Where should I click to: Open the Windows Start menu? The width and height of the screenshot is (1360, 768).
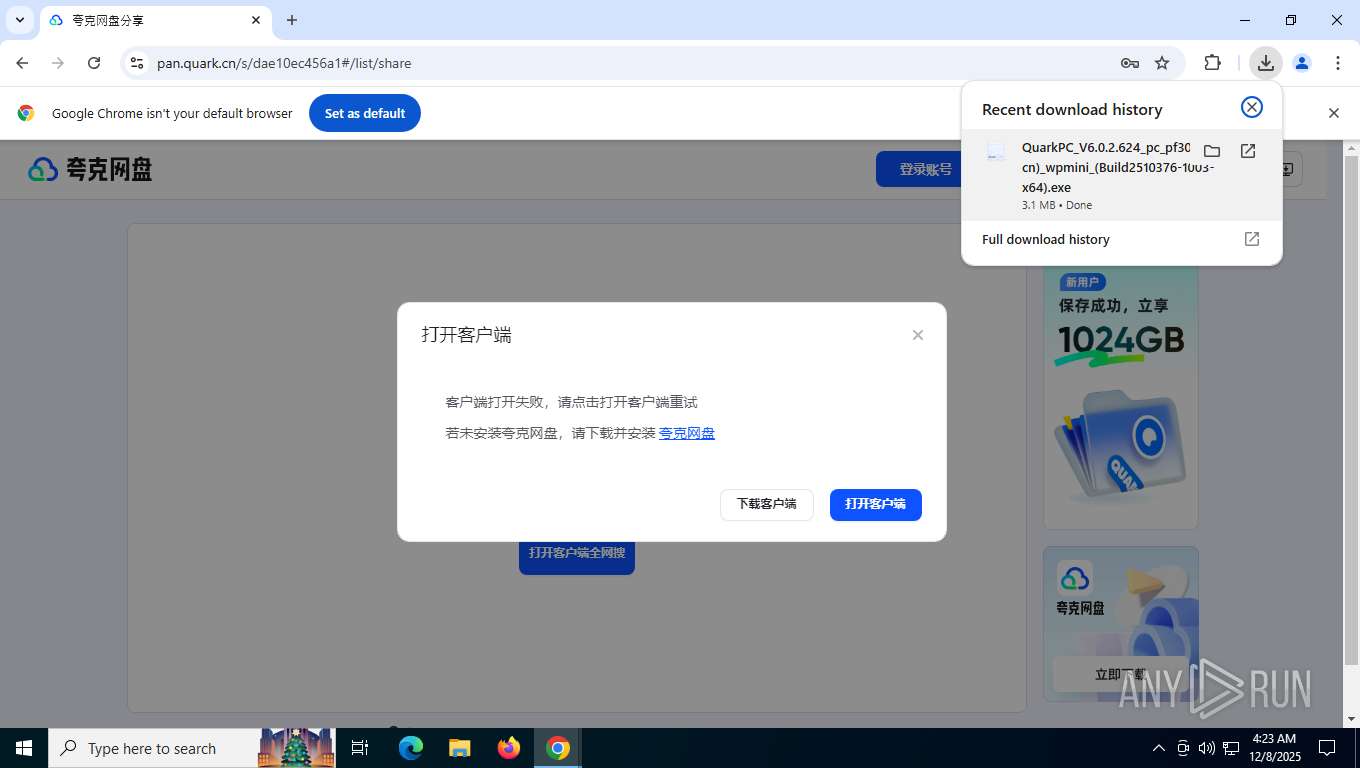(x=24, y=748)
